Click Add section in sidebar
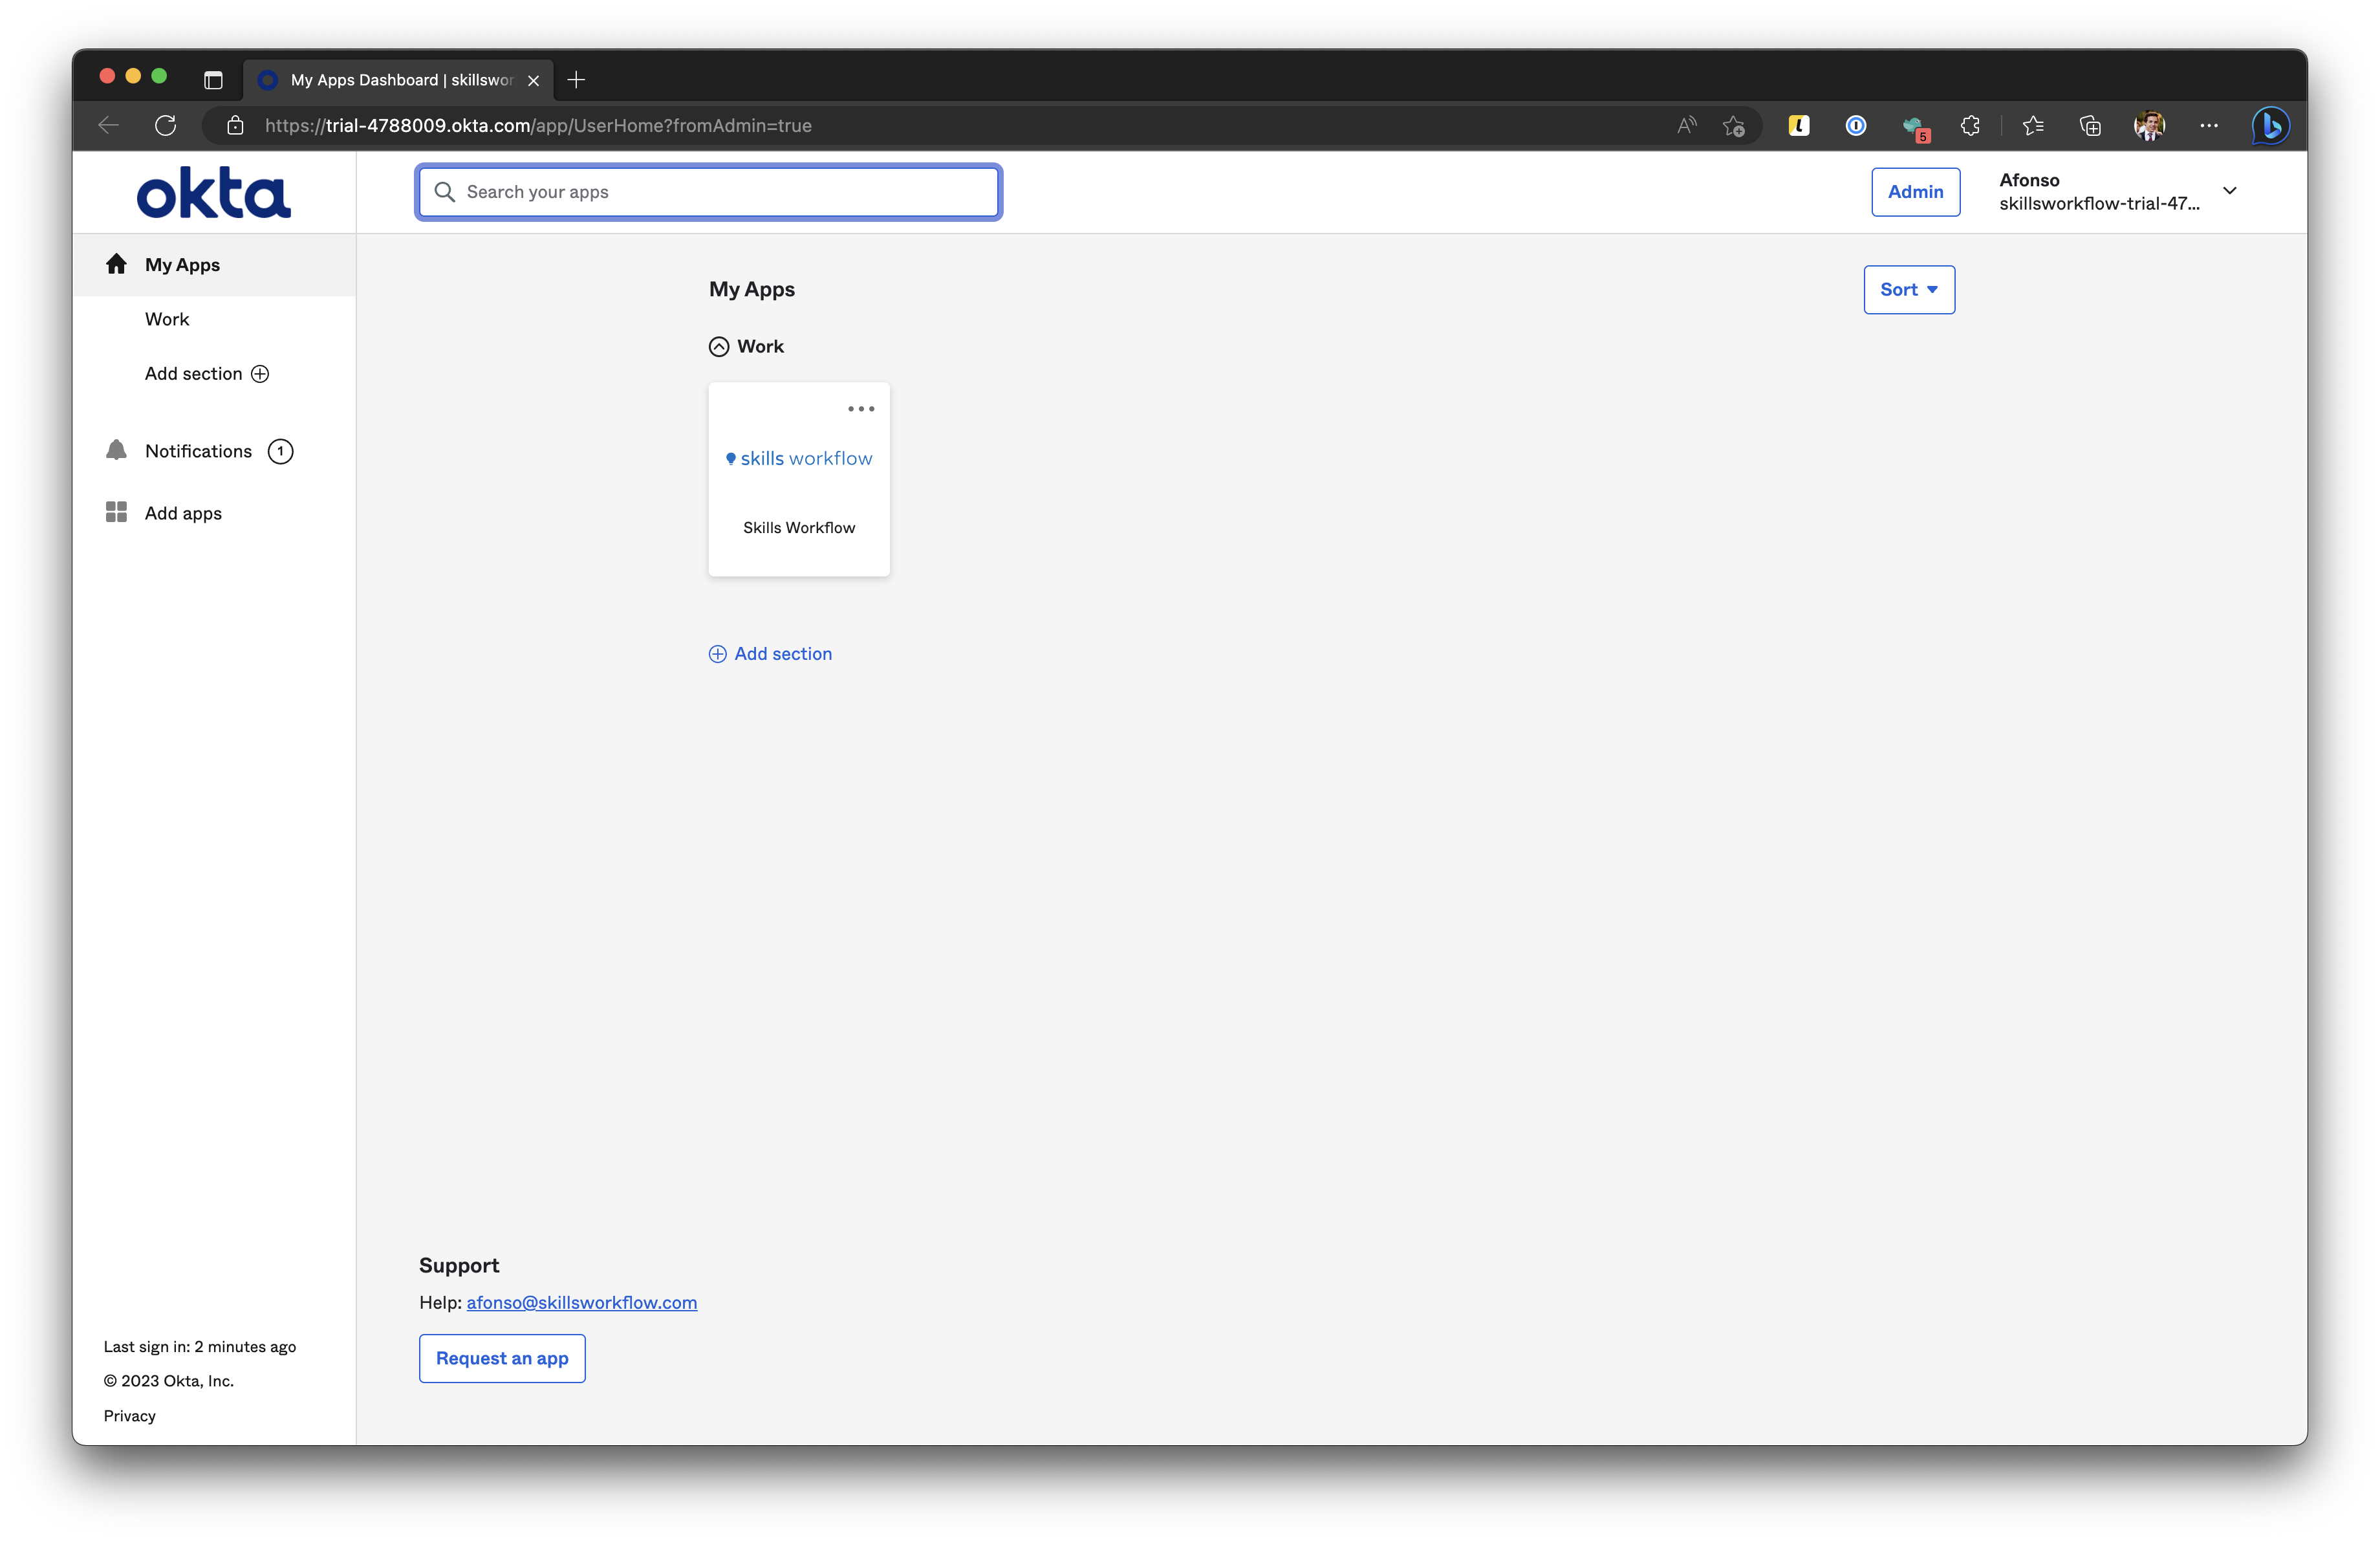Screen dimensions: 2380x1541 [207, 373]
